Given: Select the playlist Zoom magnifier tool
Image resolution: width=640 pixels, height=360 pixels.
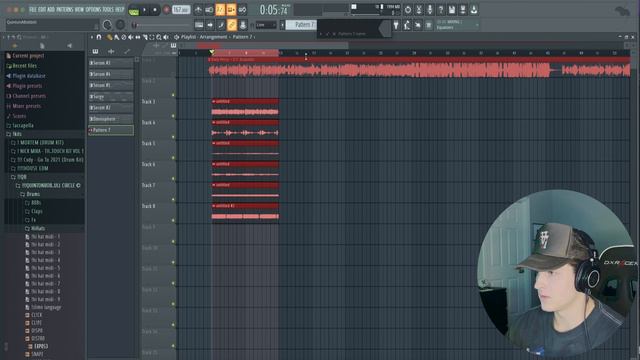Looking at the screenshot, I should [159, 37].
